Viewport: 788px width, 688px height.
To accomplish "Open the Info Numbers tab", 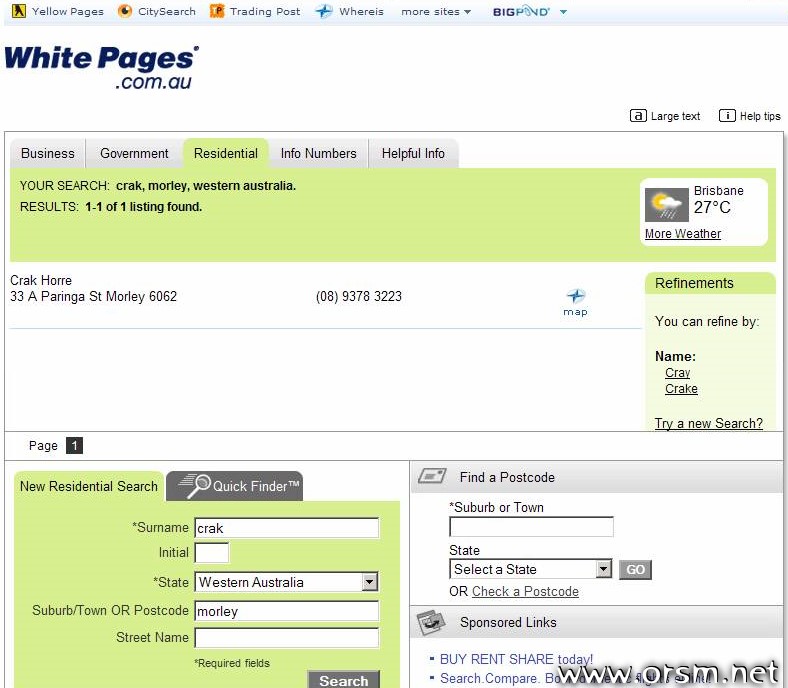I will click(x=318, y=153).
